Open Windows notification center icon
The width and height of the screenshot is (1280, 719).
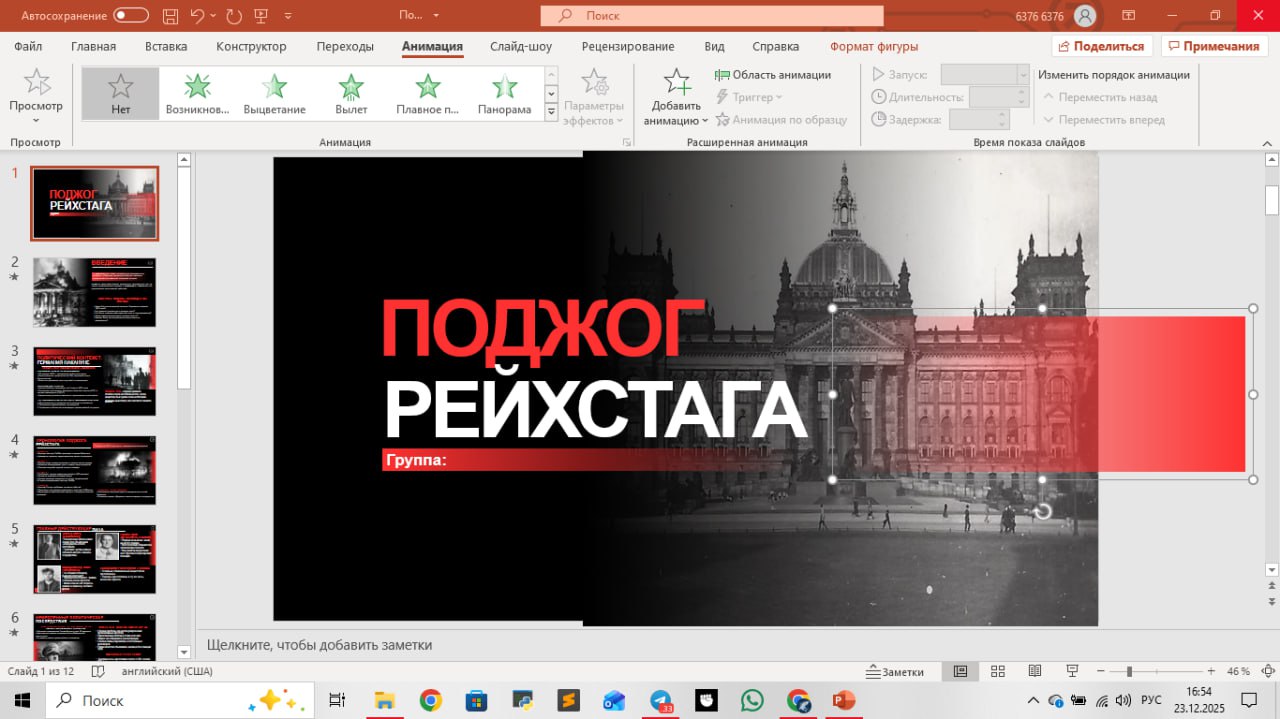pos(1249,700)
